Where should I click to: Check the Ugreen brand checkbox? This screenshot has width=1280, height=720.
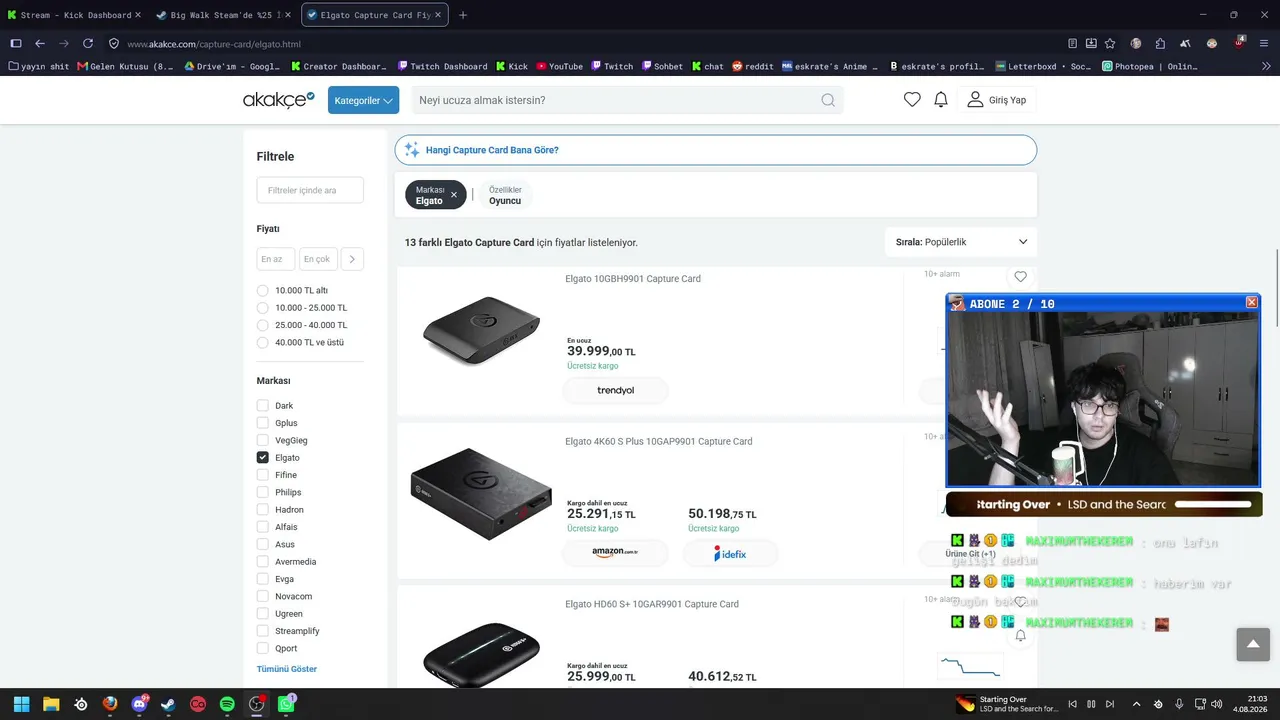263,614
